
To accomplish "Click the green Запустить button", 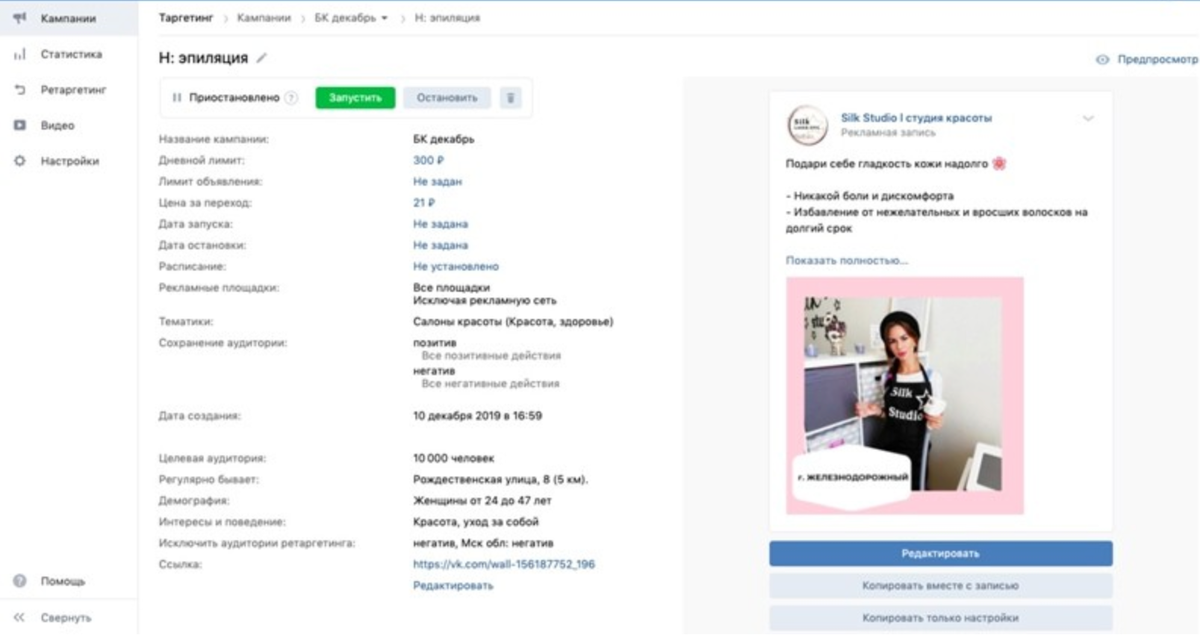I will pyautogui.click(x=355, y=98).
